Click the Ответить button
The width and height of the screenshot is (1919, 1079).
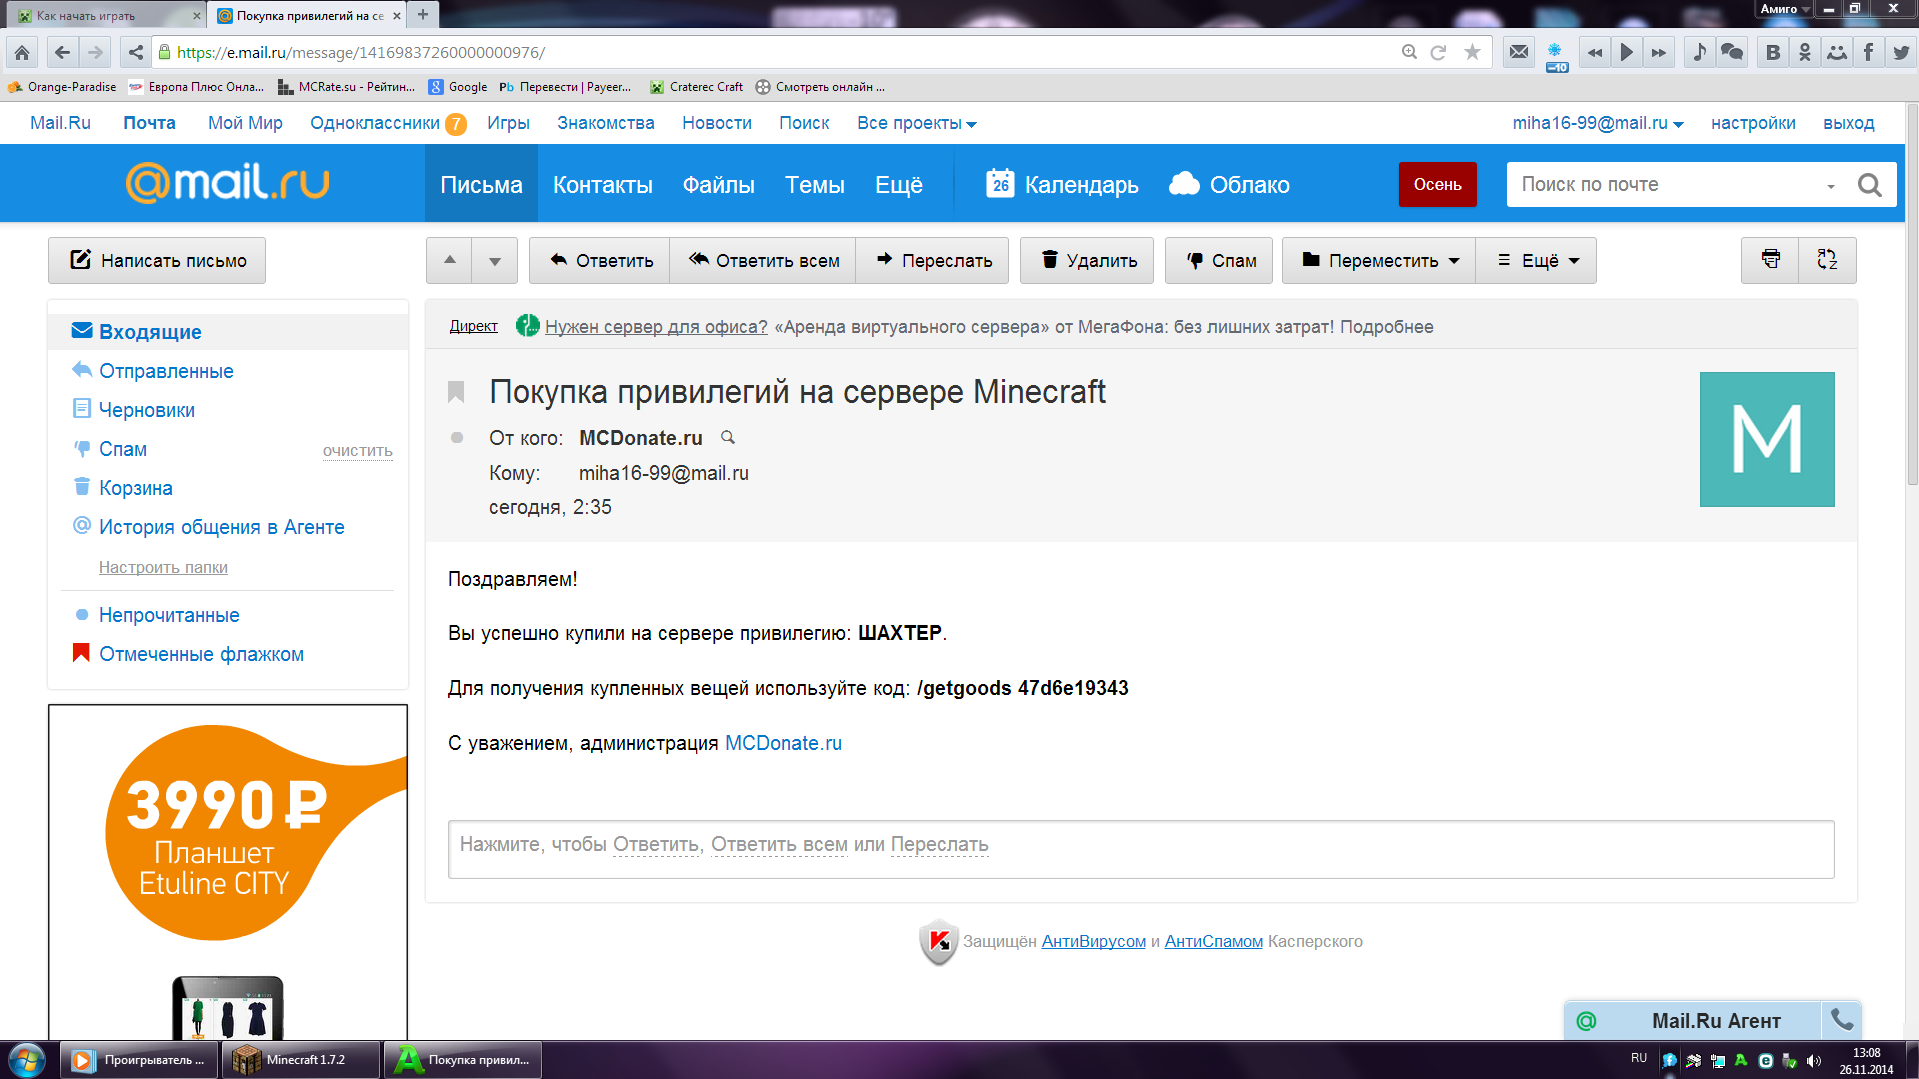(600, 260)
